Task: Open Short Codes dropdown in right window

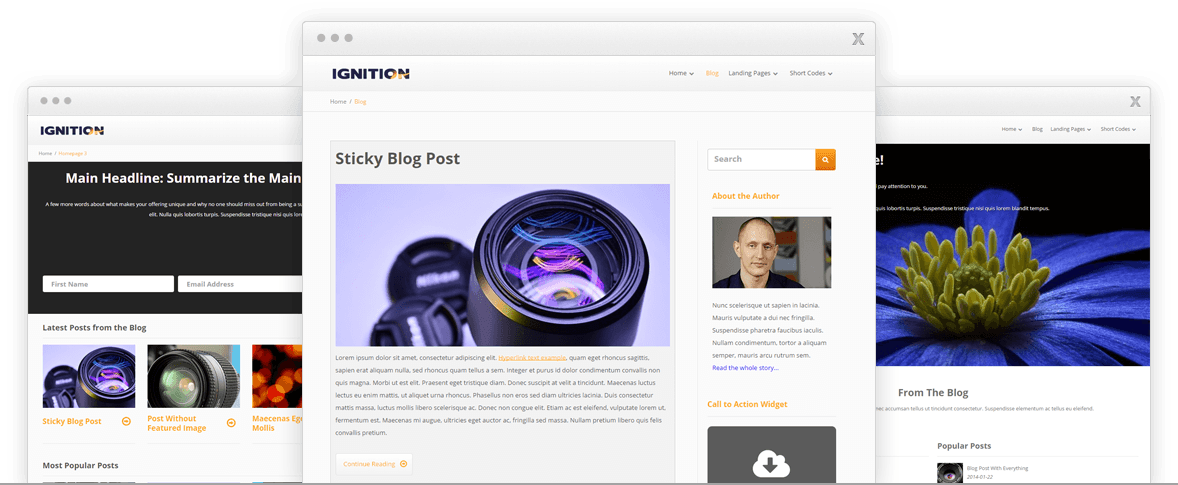Action: tap(1118, 129)
